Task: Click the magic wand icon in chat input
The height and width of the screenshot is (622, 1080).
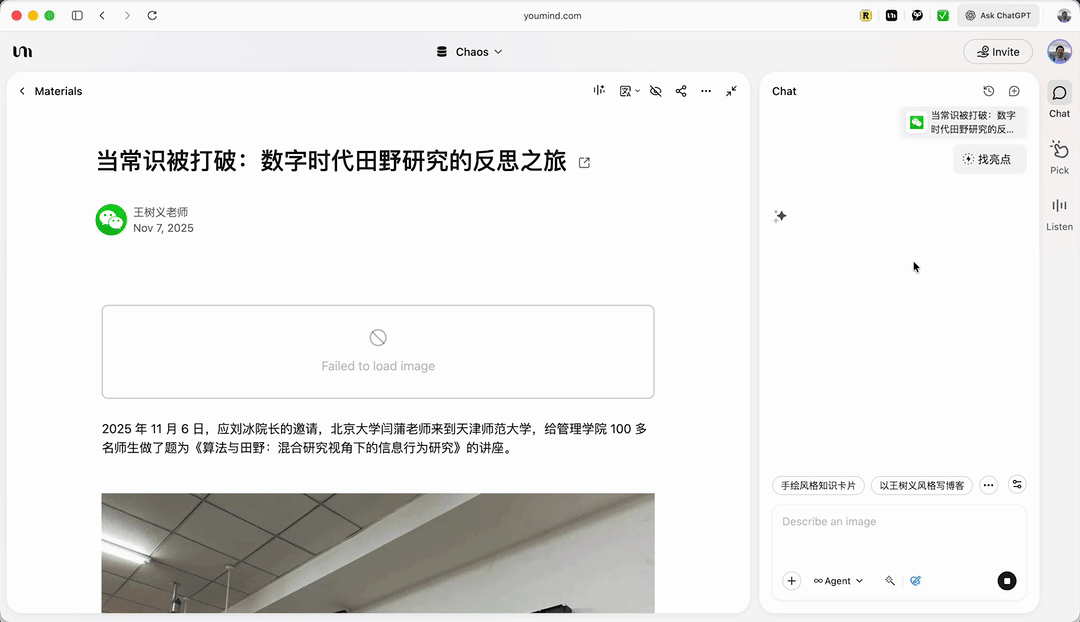Action: point(890,581)
